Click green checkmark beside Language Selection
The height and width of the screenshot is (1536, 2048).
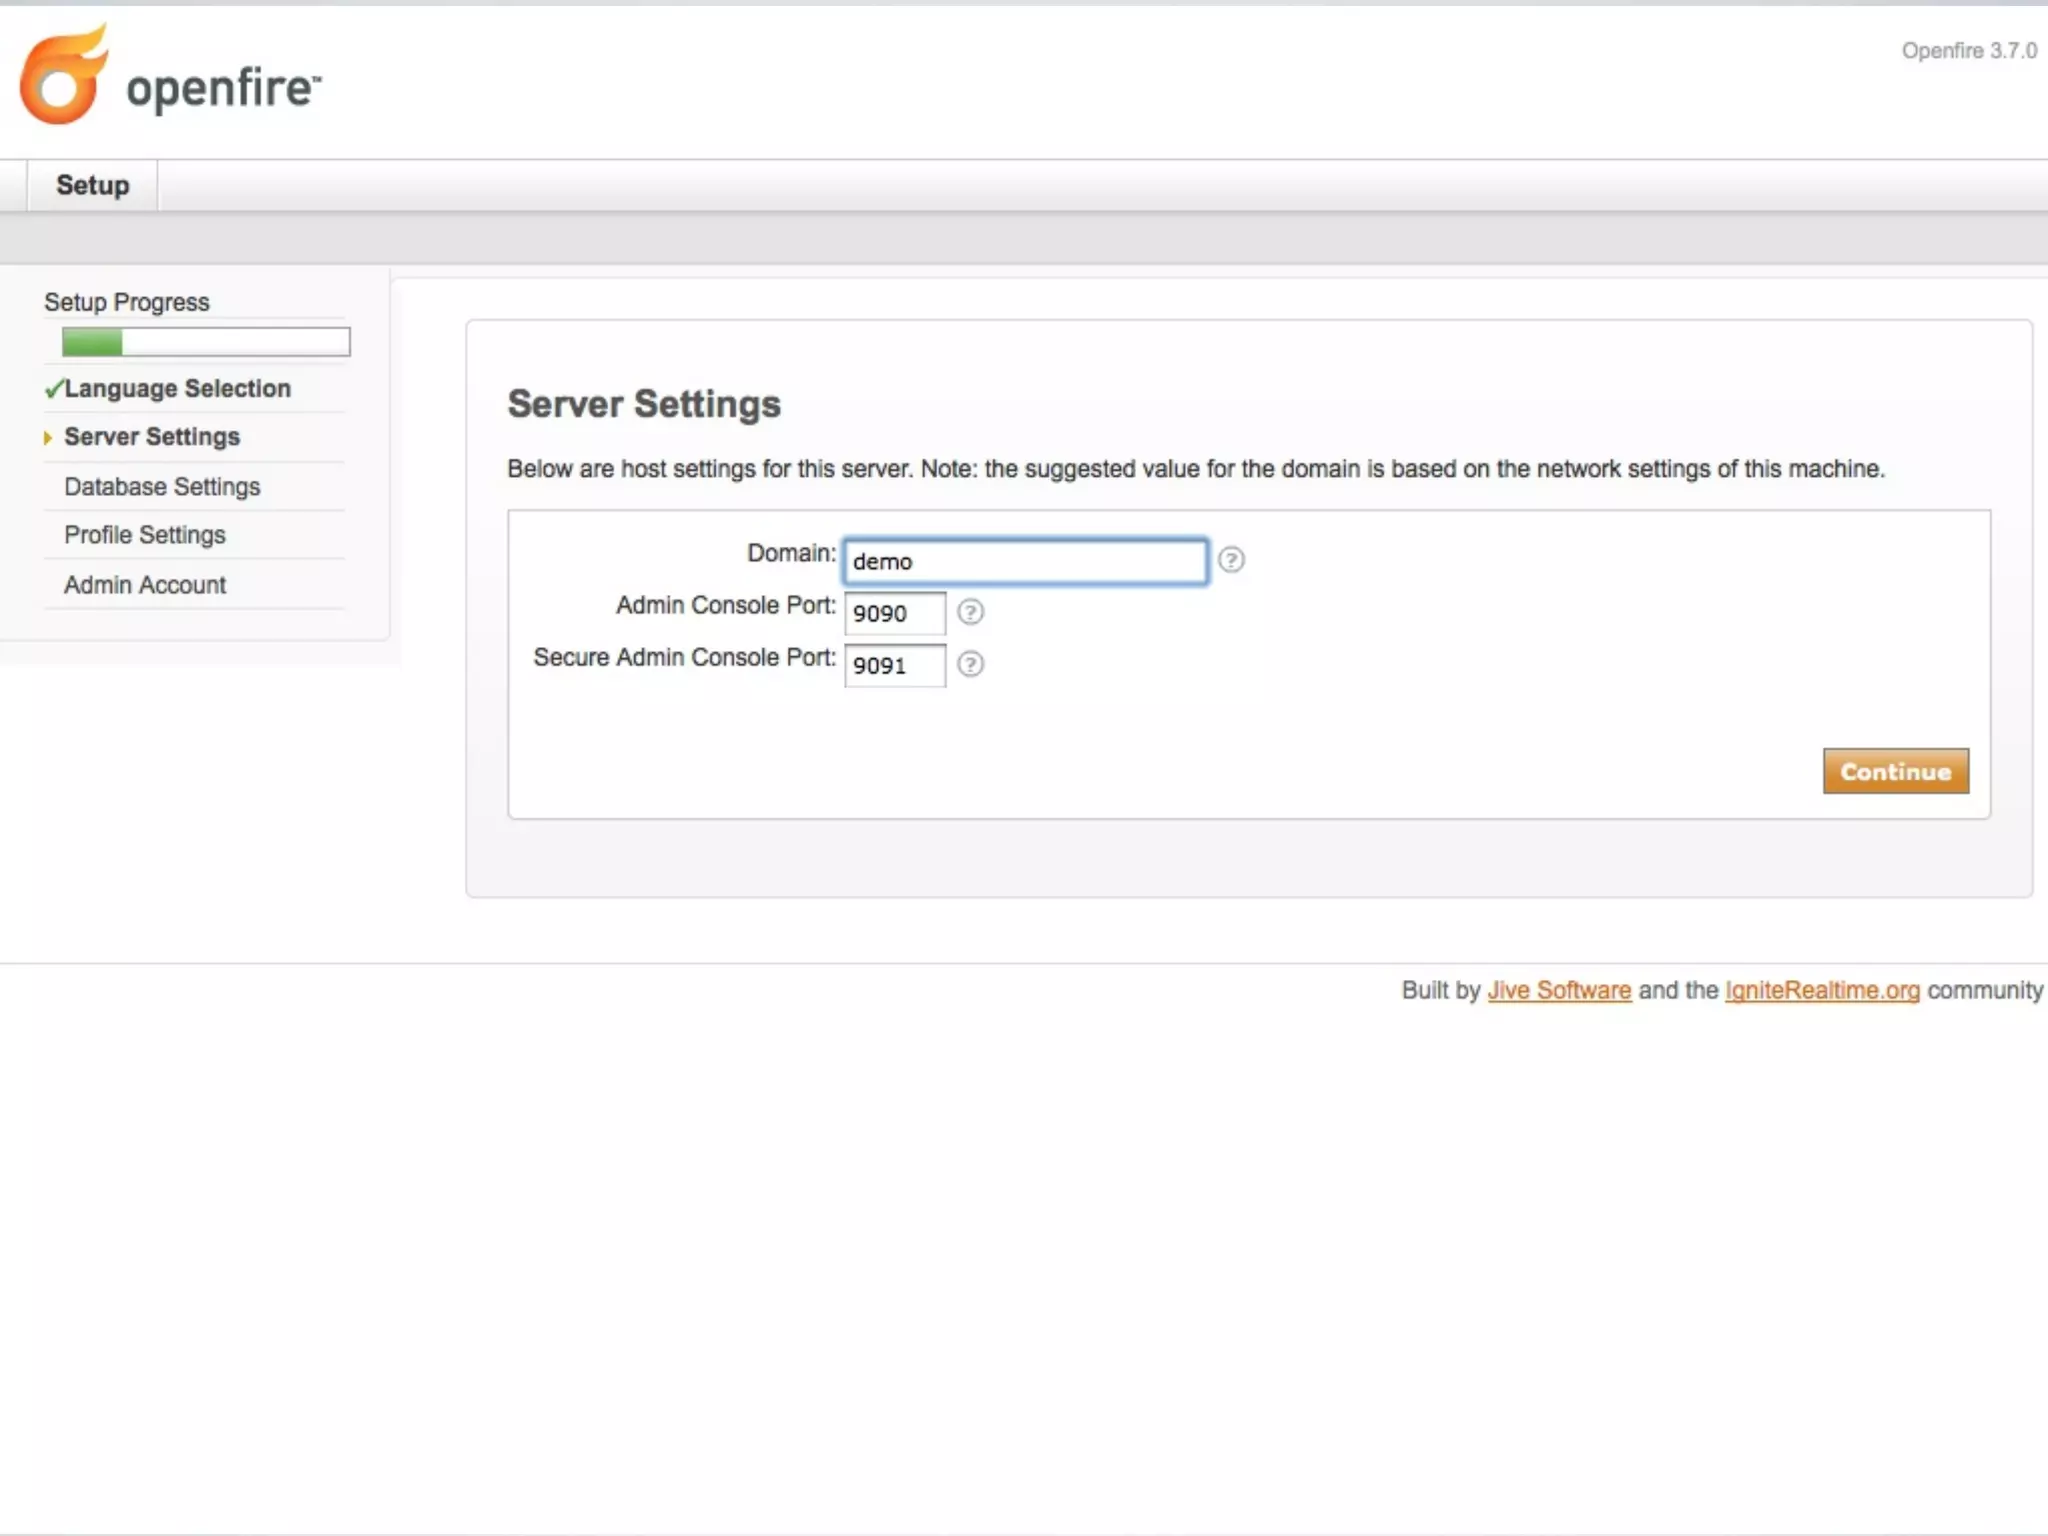tap(53, 389)
